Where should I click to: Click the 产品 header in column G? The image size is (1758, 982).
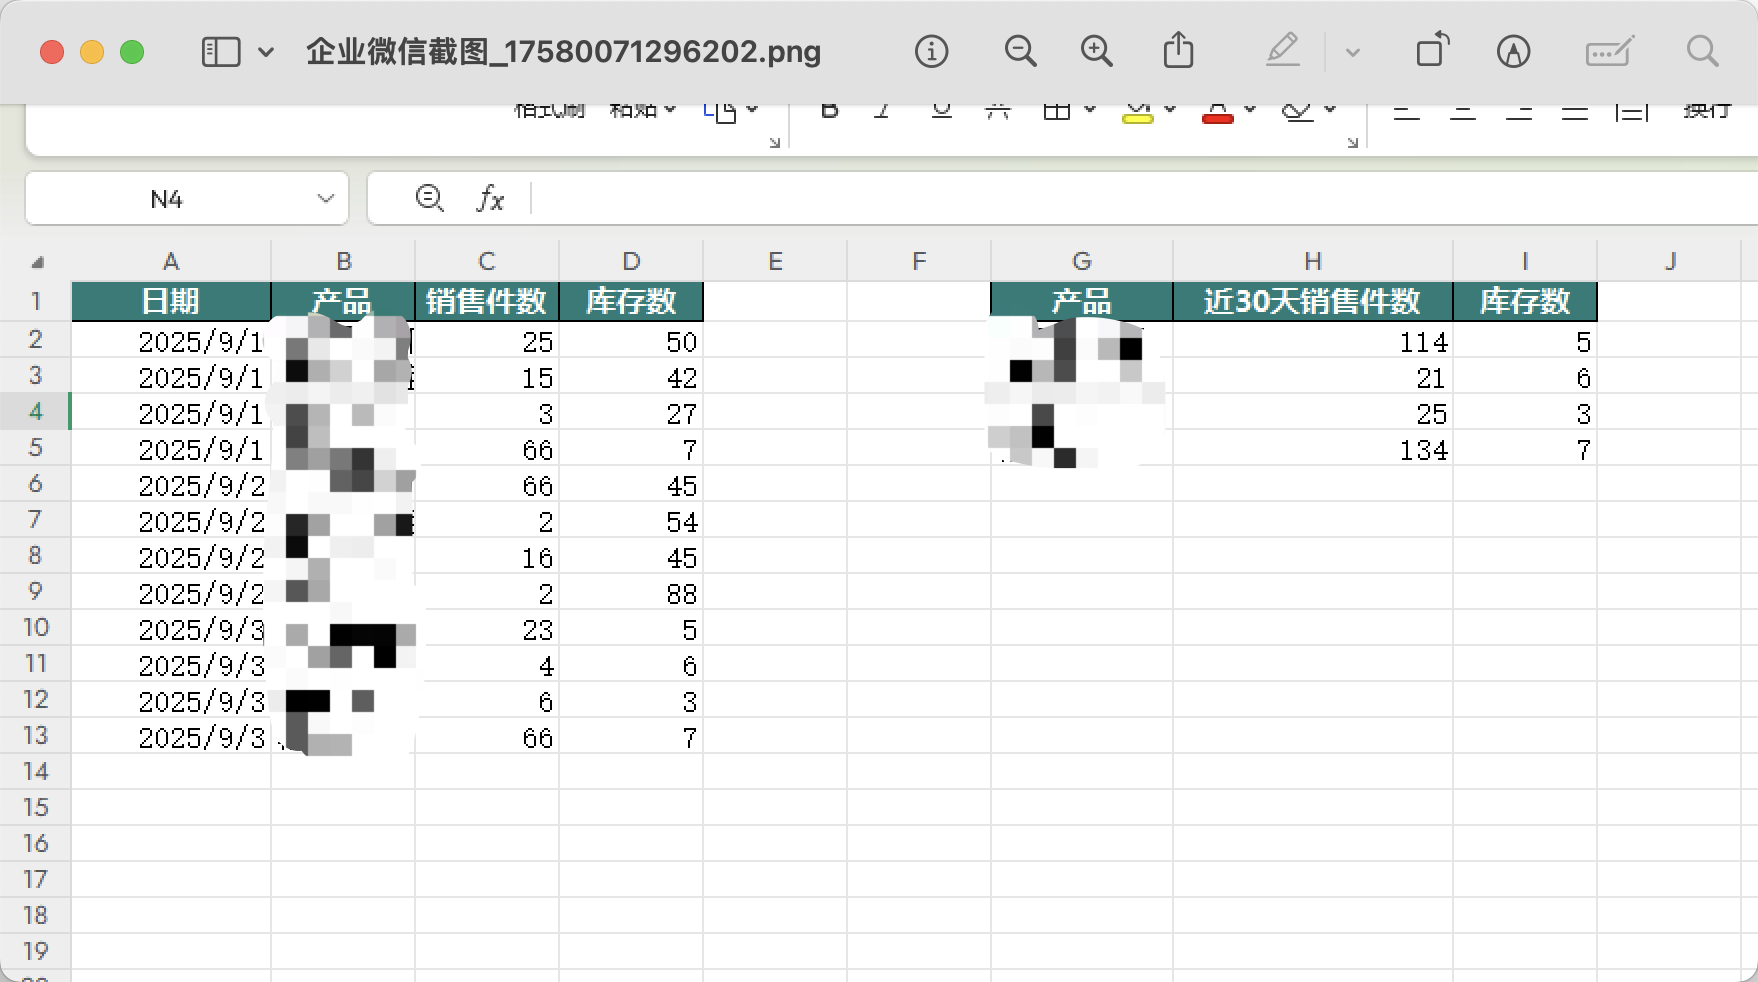click(1082, 301)
